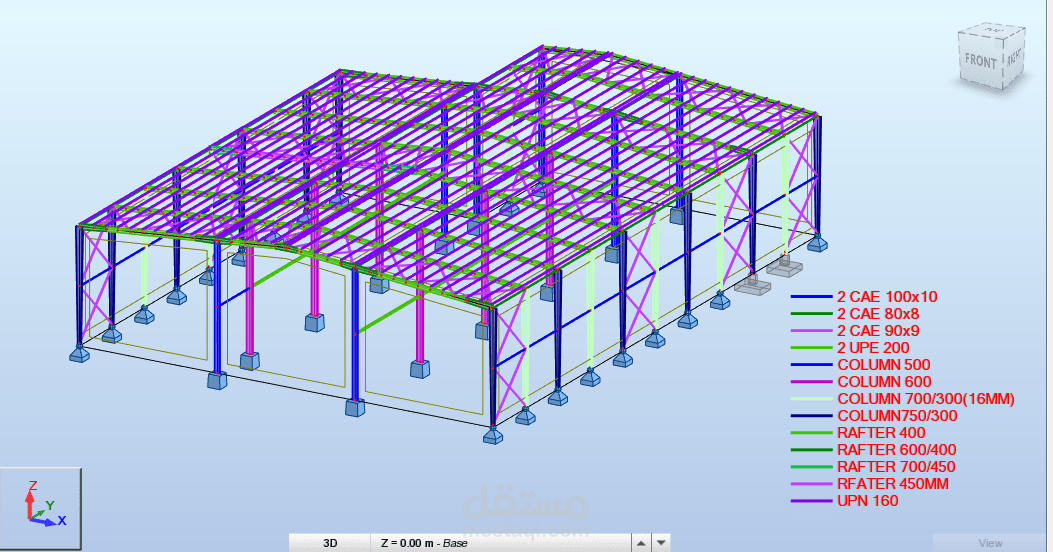Click legend label COLUMN 500
The height and width of the screenshot is (552, 1053).
point(884,365)
